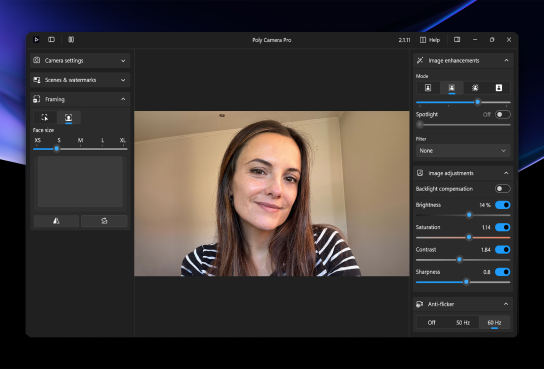This screenshot has height=369, width=544.
Task: Expand Scenes & watermarks section
Action: coord(80,80)
